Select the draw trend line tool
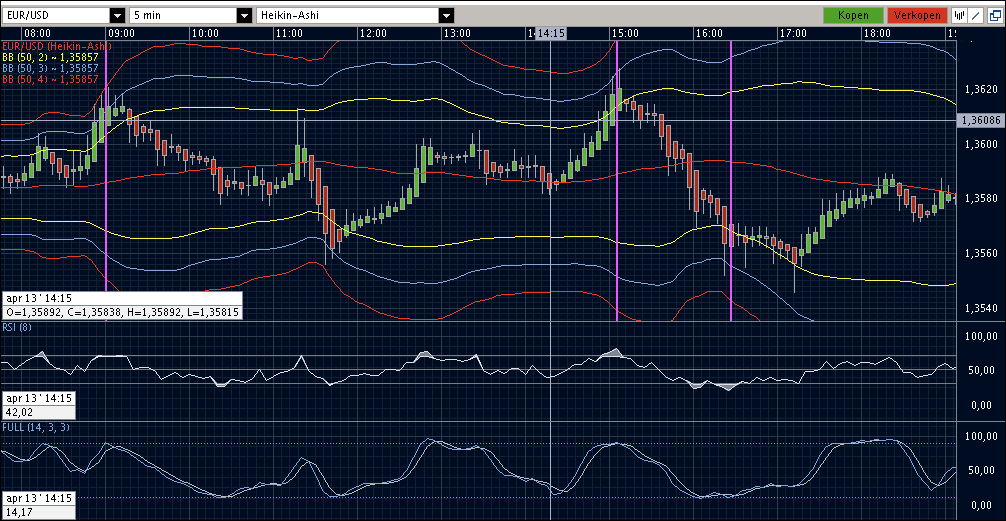Screen dimensions: 1006x521 click(976, 15)
